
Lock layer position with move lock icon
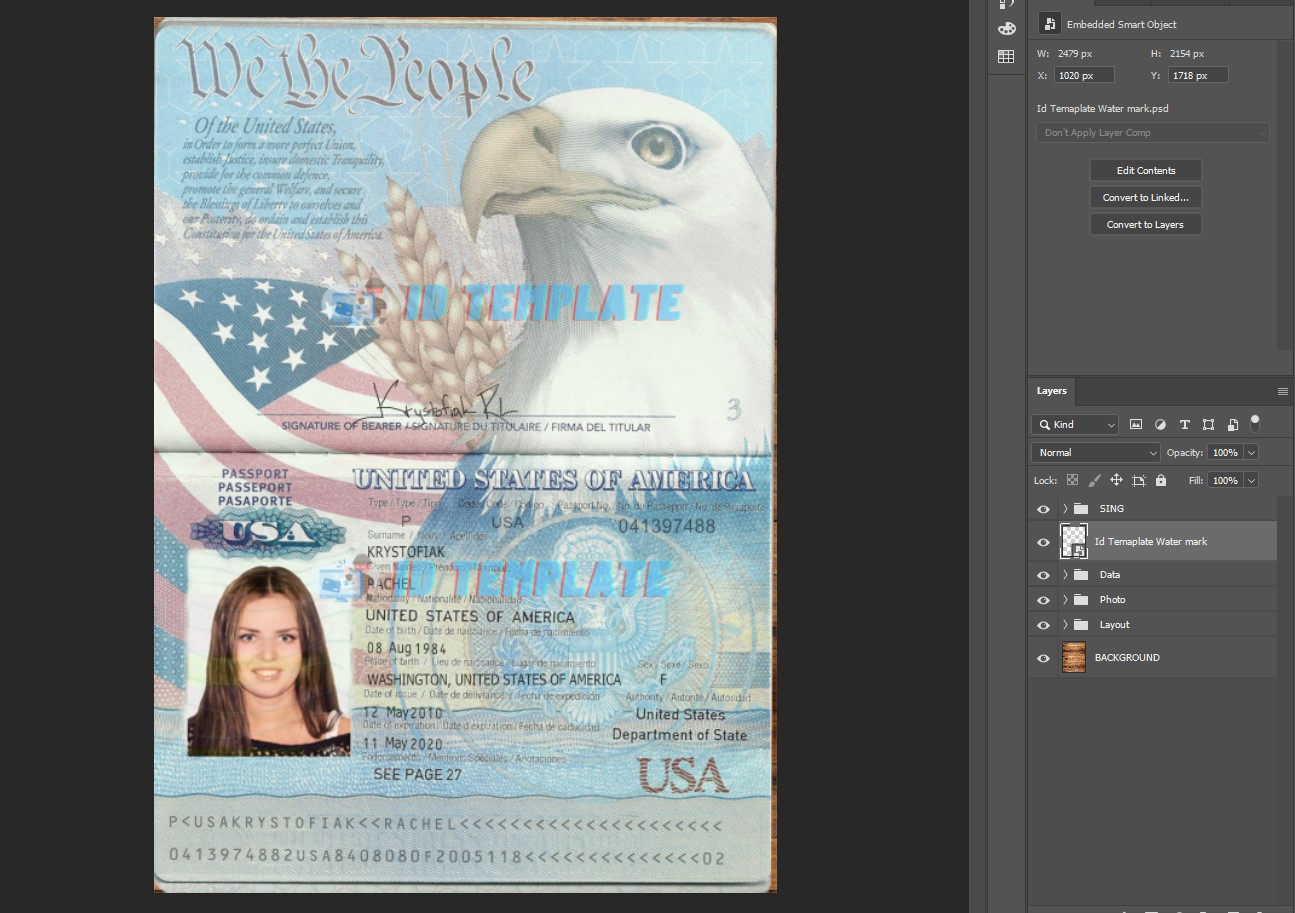click(1116, 481)
